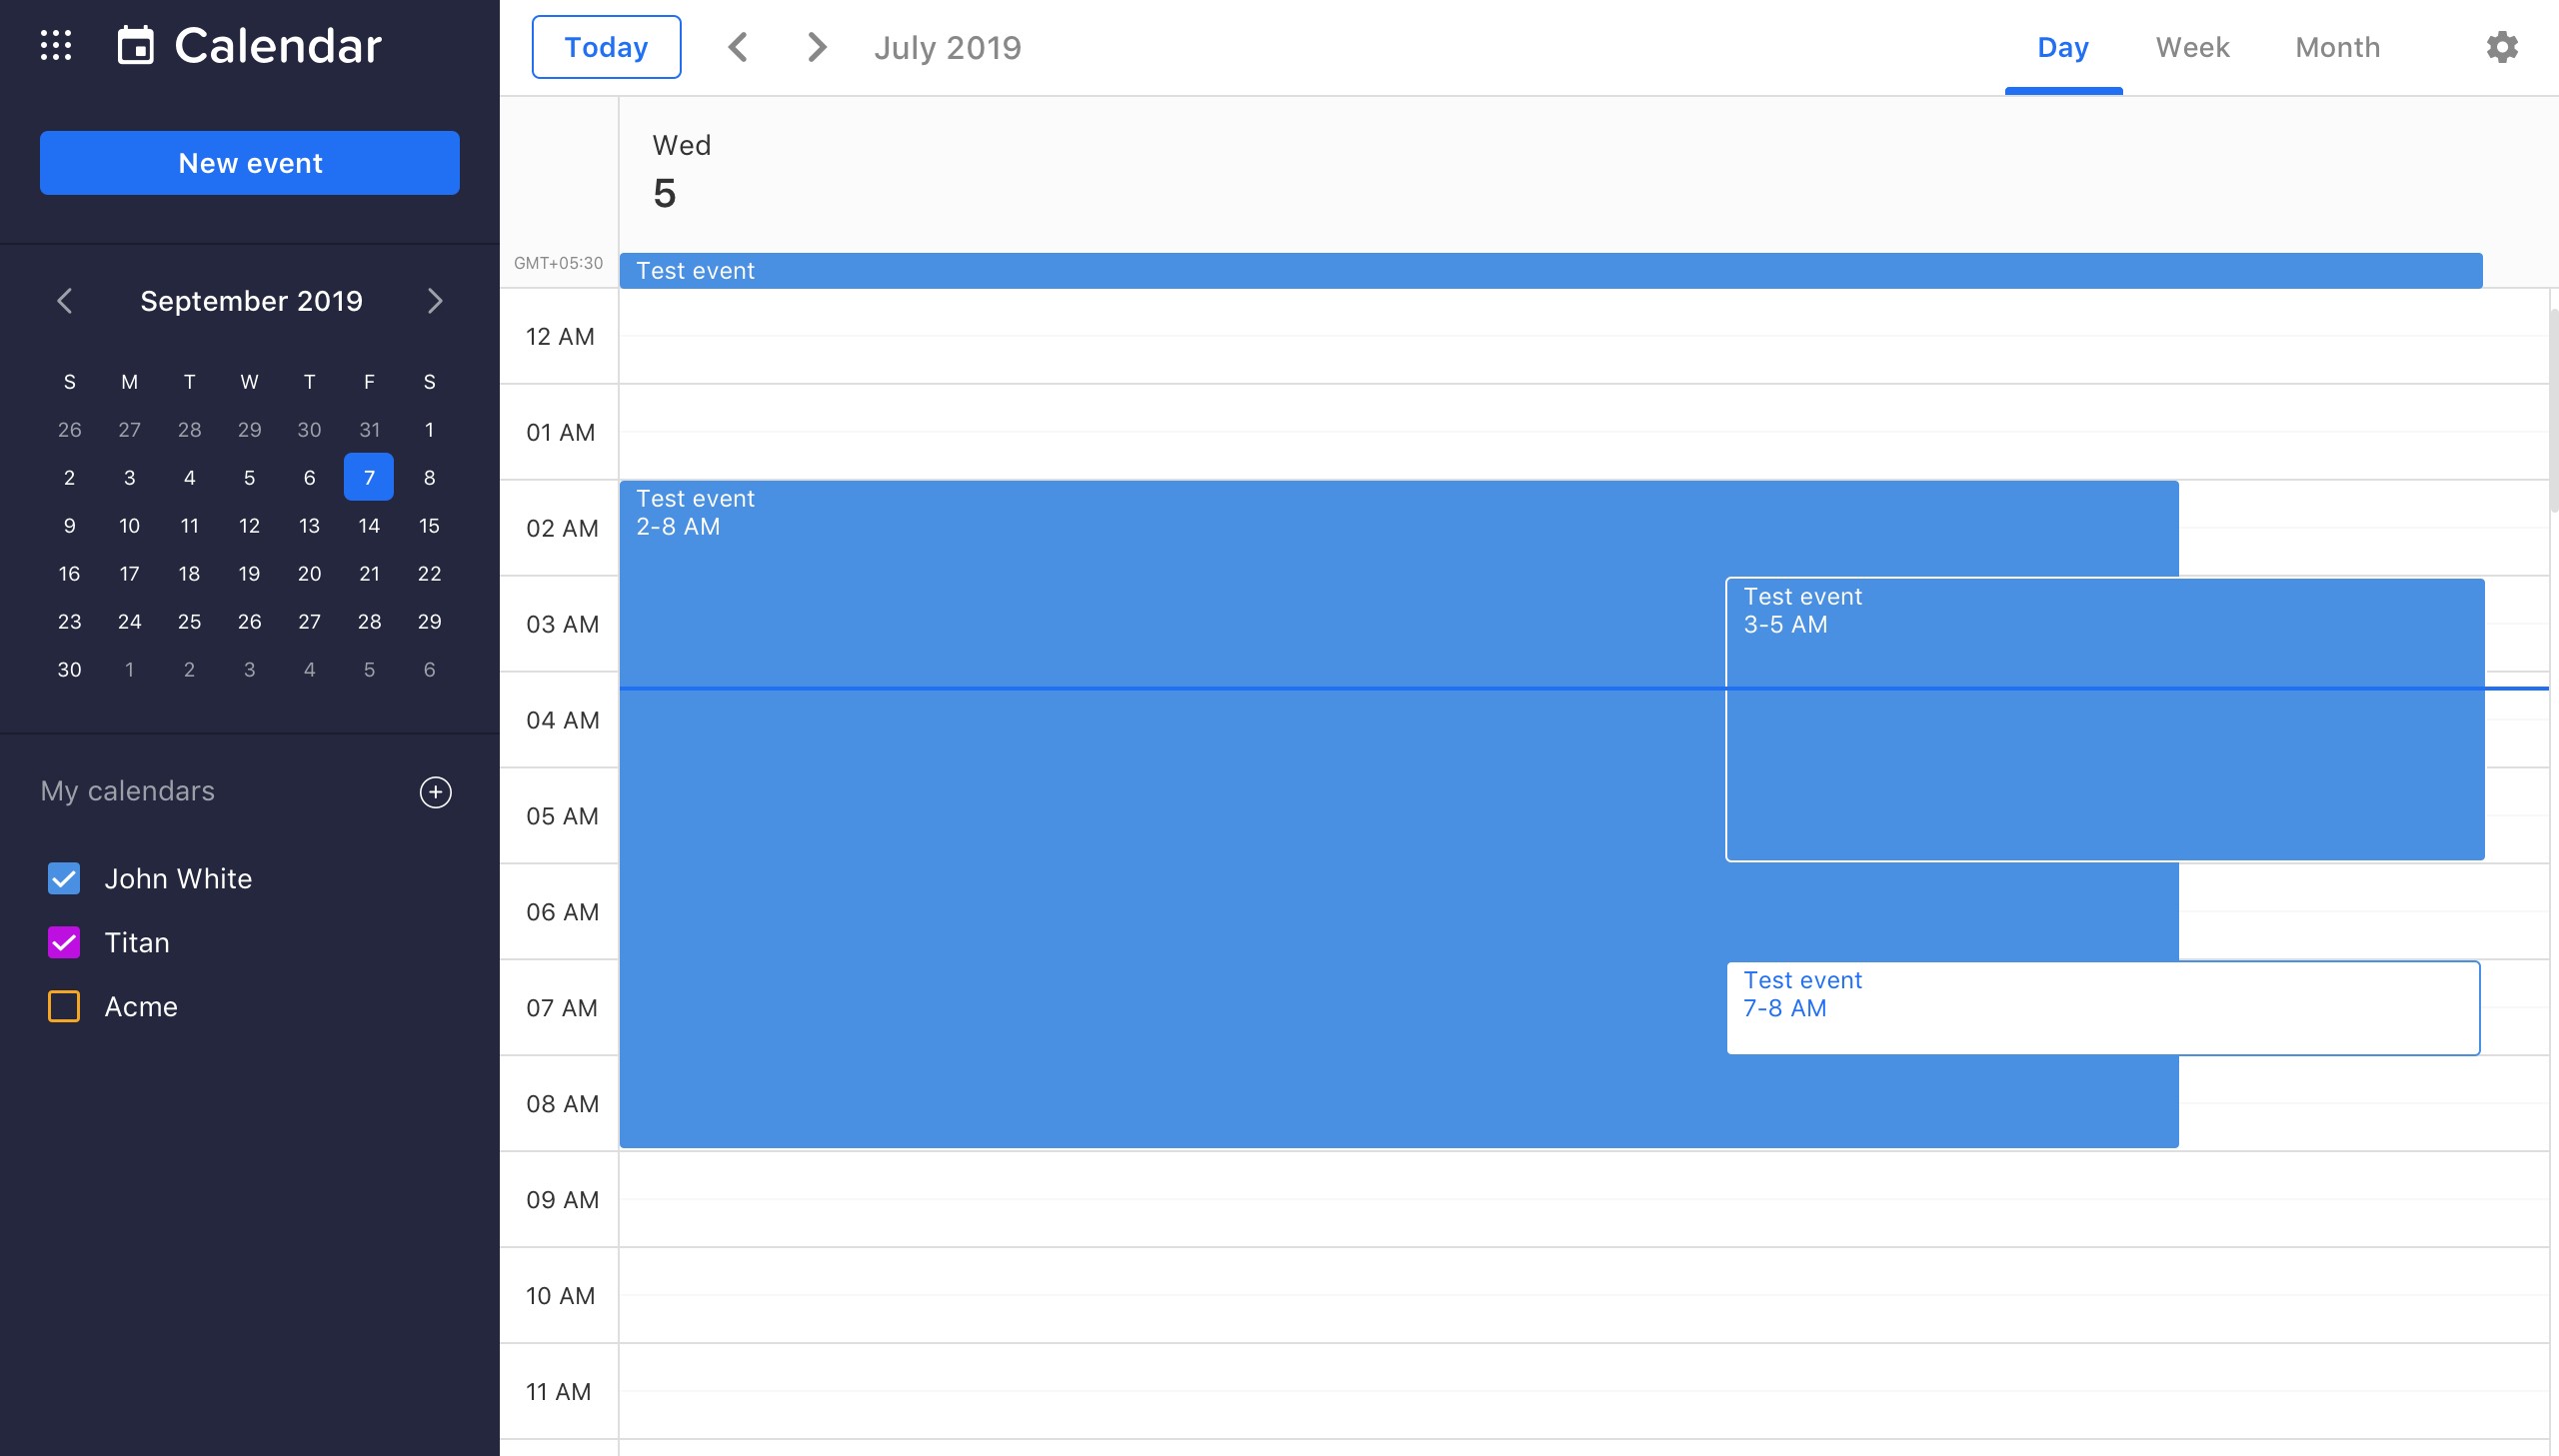The height and width of the screenshot is (1456, 2559).
Task: Select September 14 on mini calendar
Action: 369,526
